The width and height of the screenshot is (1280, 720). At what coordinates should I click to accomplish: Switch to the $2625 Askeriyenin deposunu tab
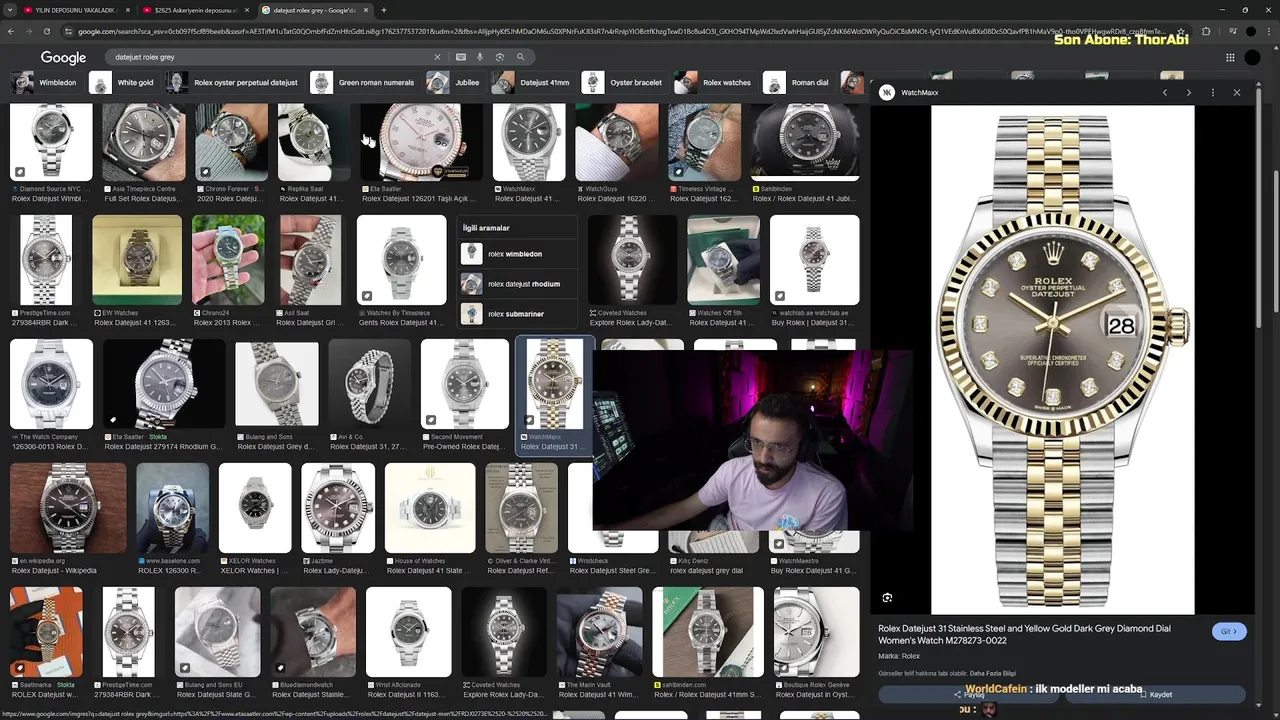[194, 10]
